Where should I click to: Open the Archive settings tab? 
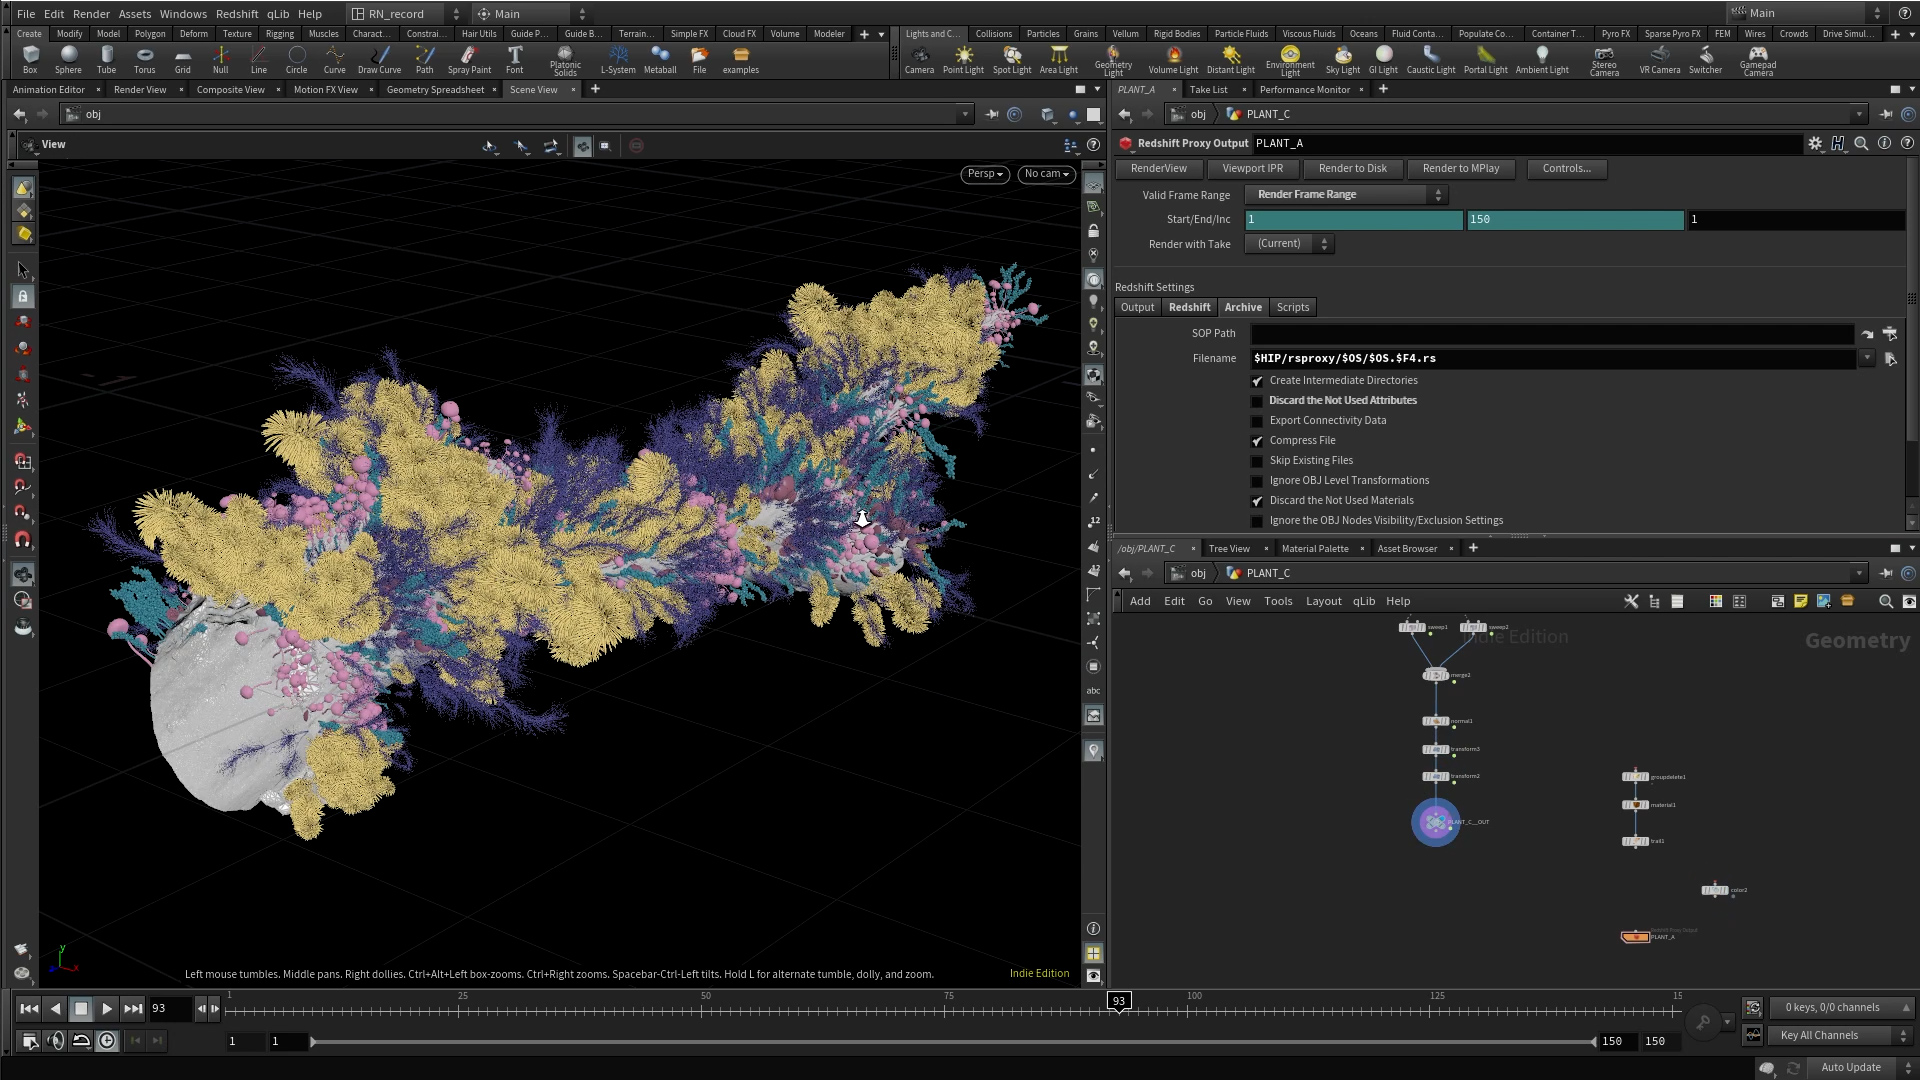tap(1243, 308)
